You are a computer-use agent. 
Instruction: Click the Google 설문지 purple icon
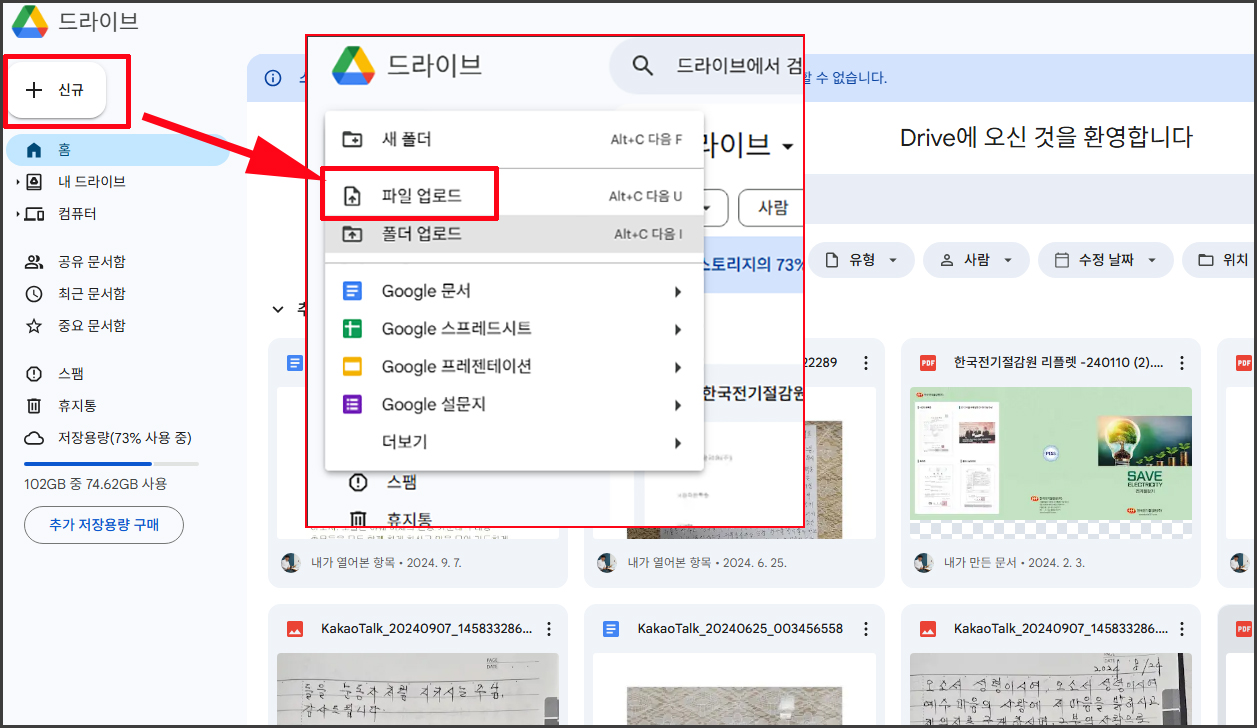point(352,404)
